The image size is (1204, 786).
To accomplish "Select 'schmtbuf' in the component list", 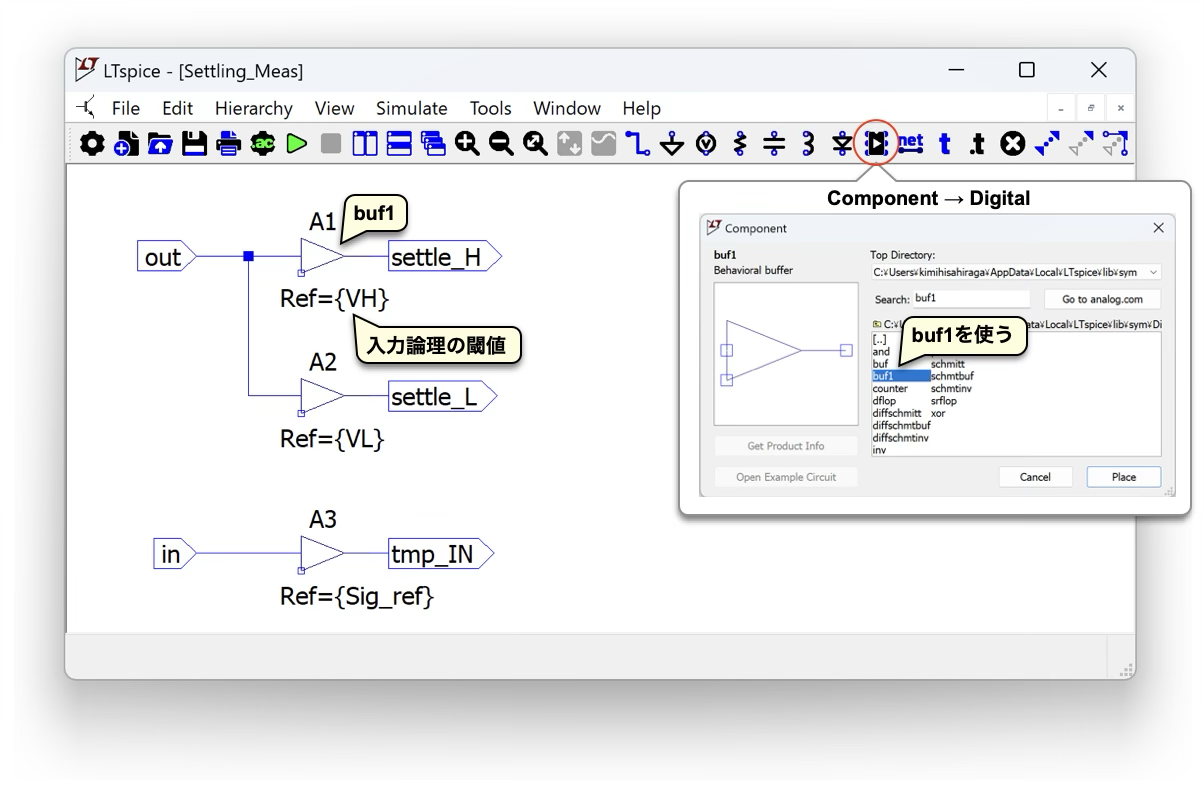I will coord(952,376).
